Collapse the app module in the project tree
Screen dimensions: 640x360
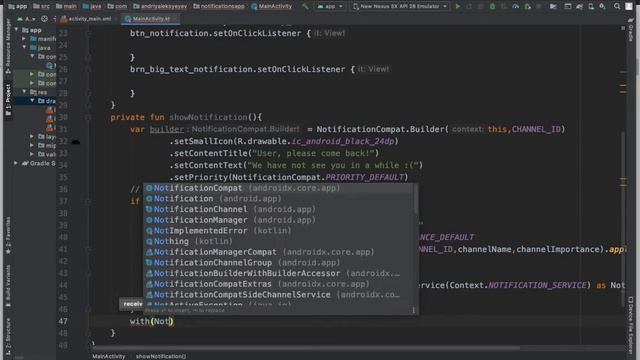(16, 30)
